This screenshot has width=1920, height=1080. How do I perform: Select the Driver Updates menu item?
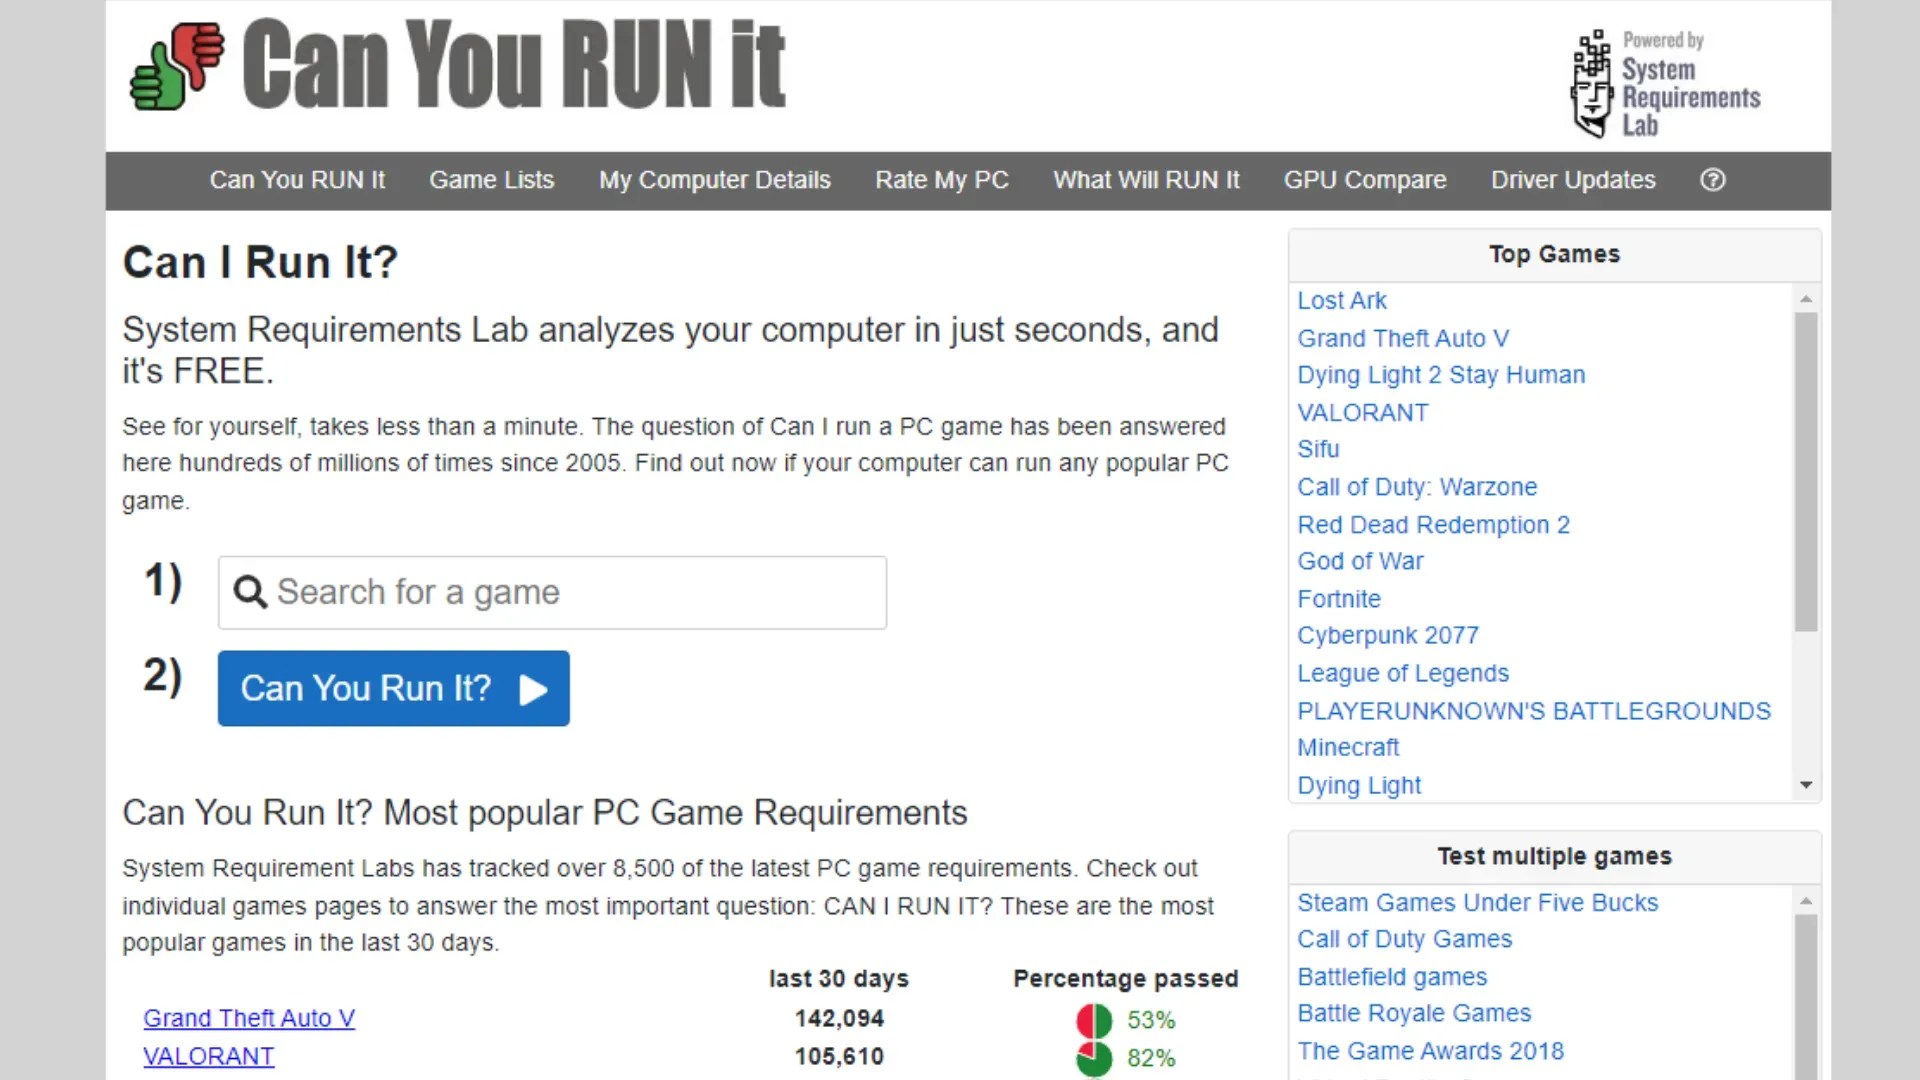[1572, 179]
